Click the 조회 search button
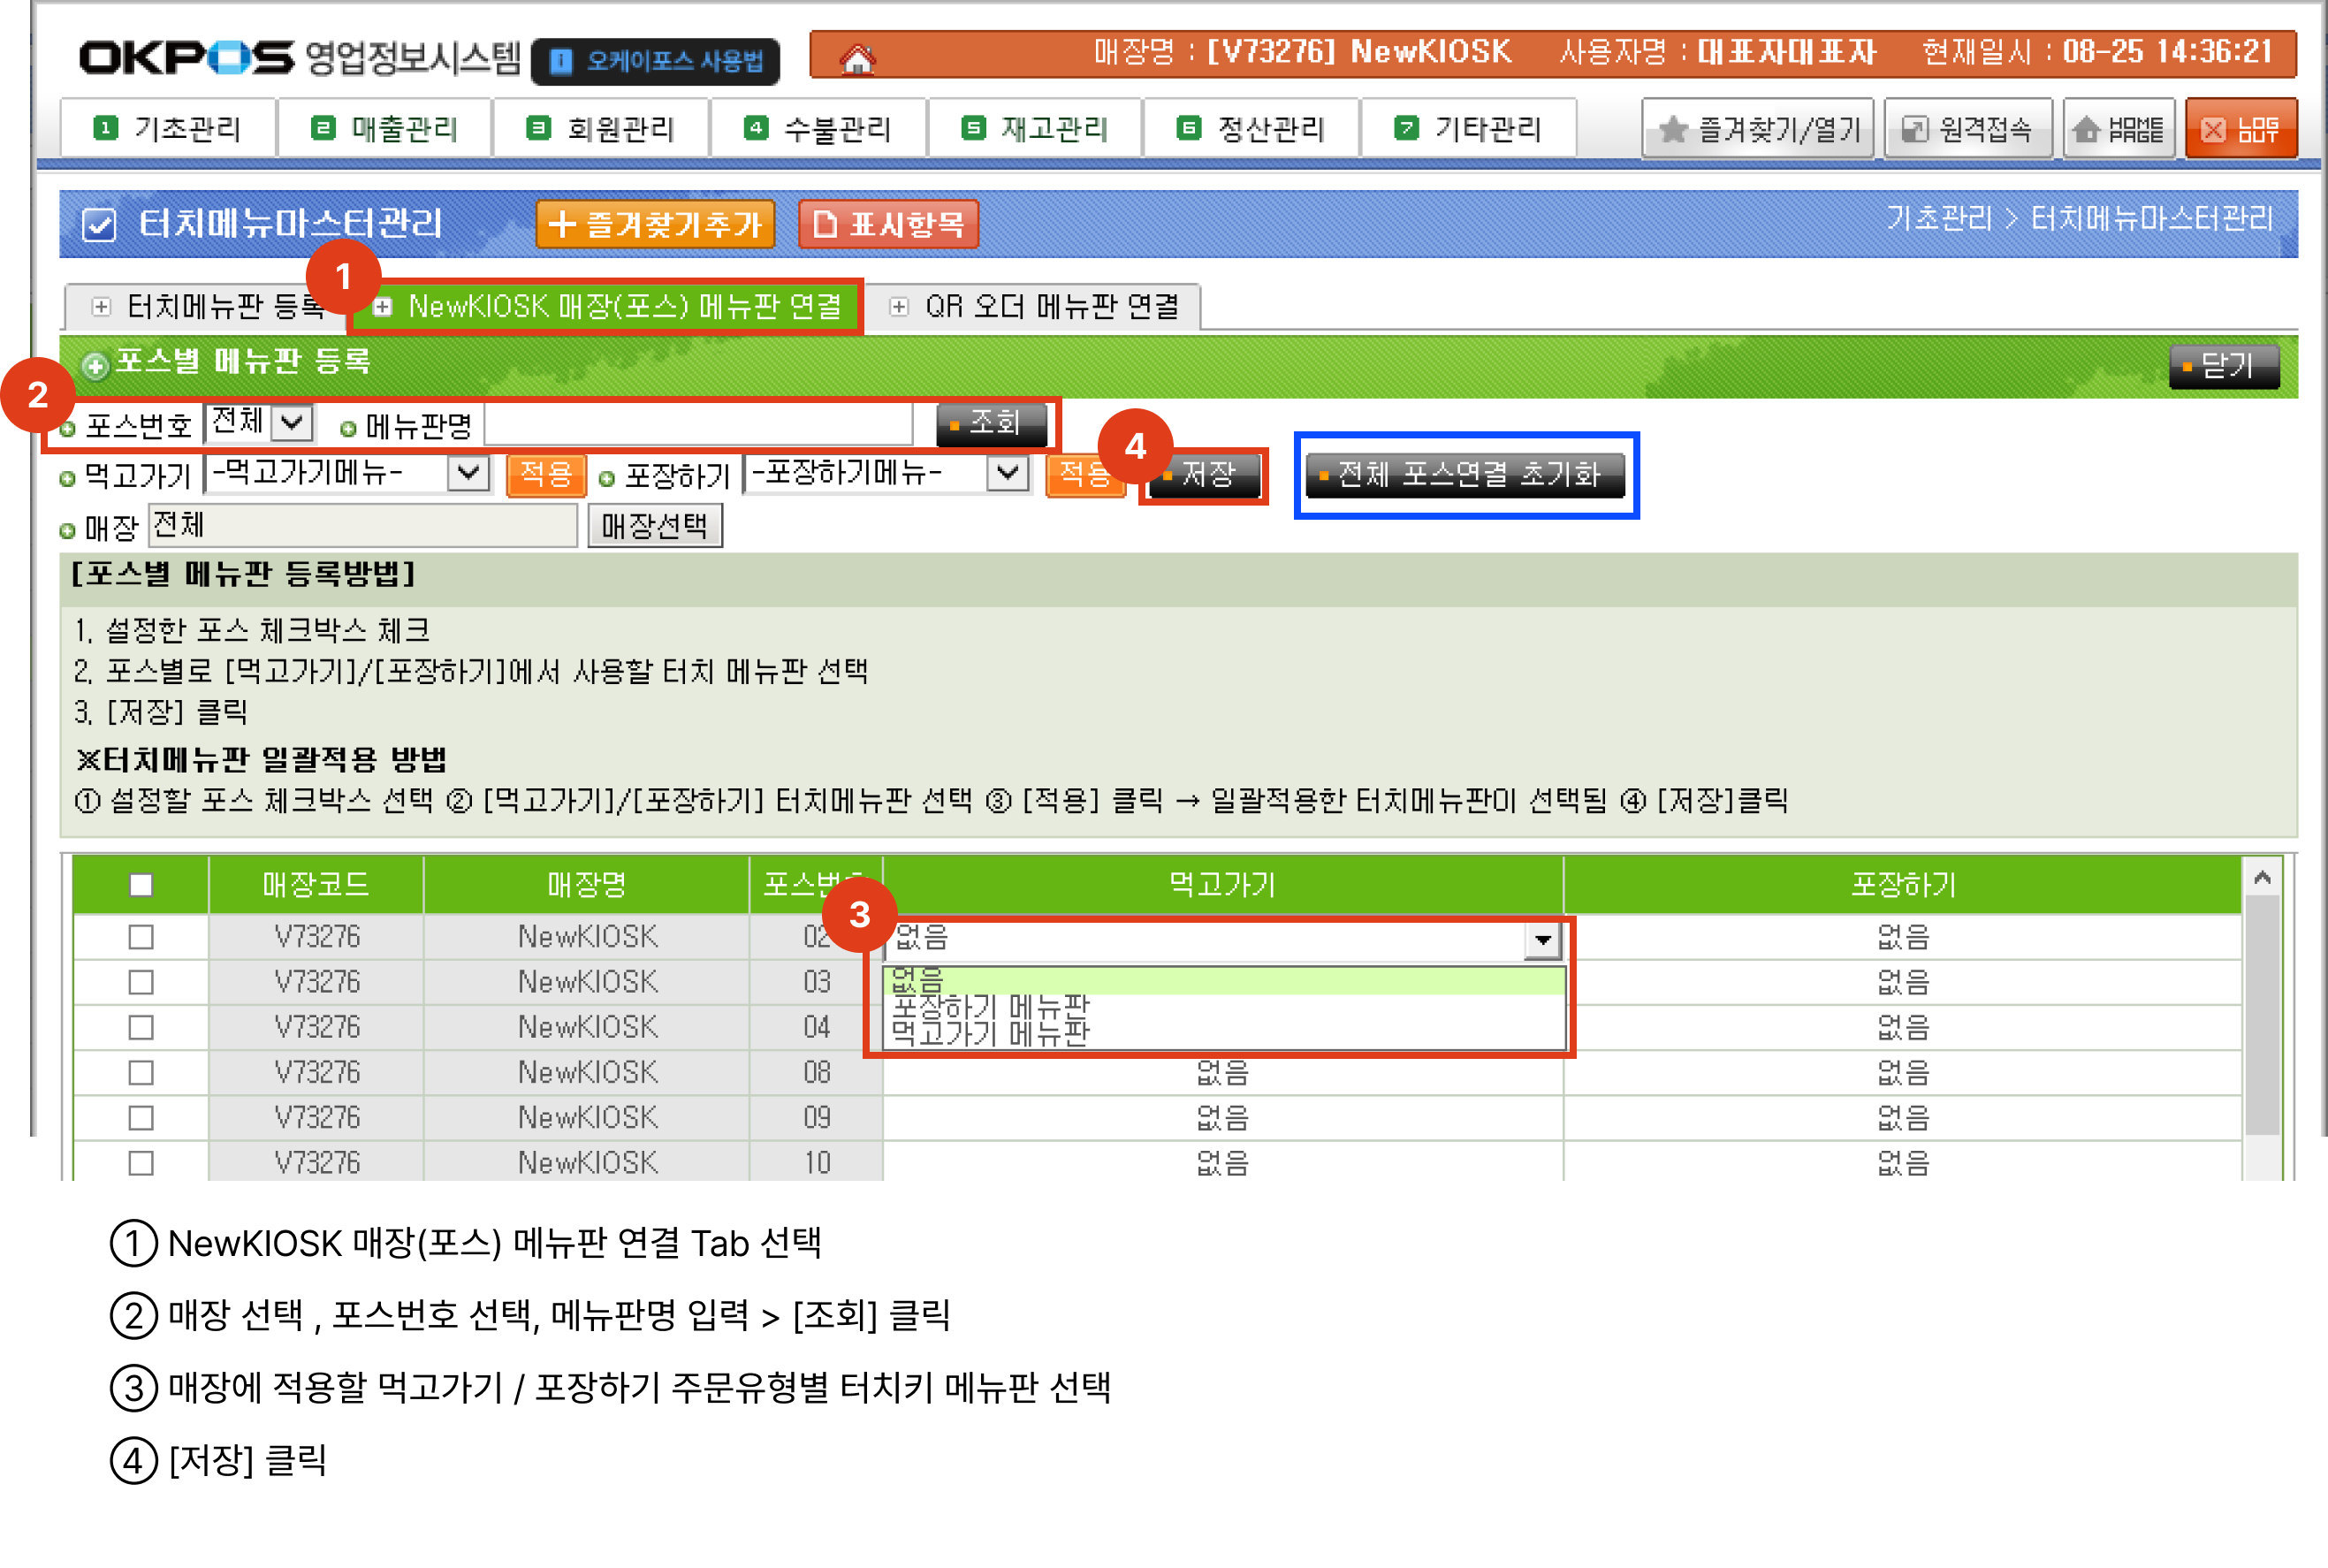Viewport: 2328px width, 1568px height. coord(991,423)
